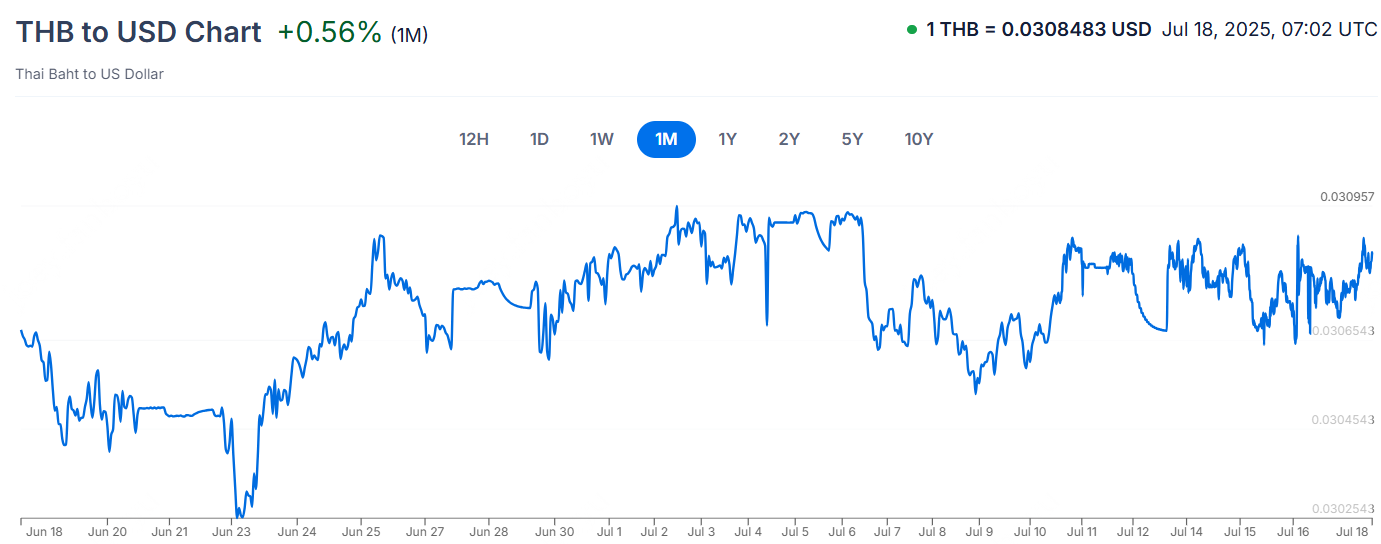Click the active 1M range button
Image resolution: width=1381 pixels, height=544 pixels.
666,139
